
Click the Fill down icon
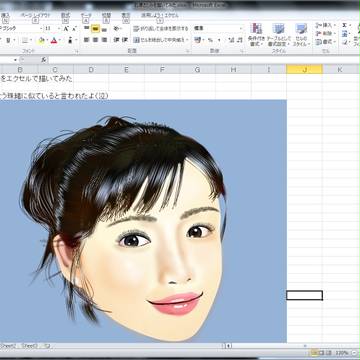coord(345,34)
